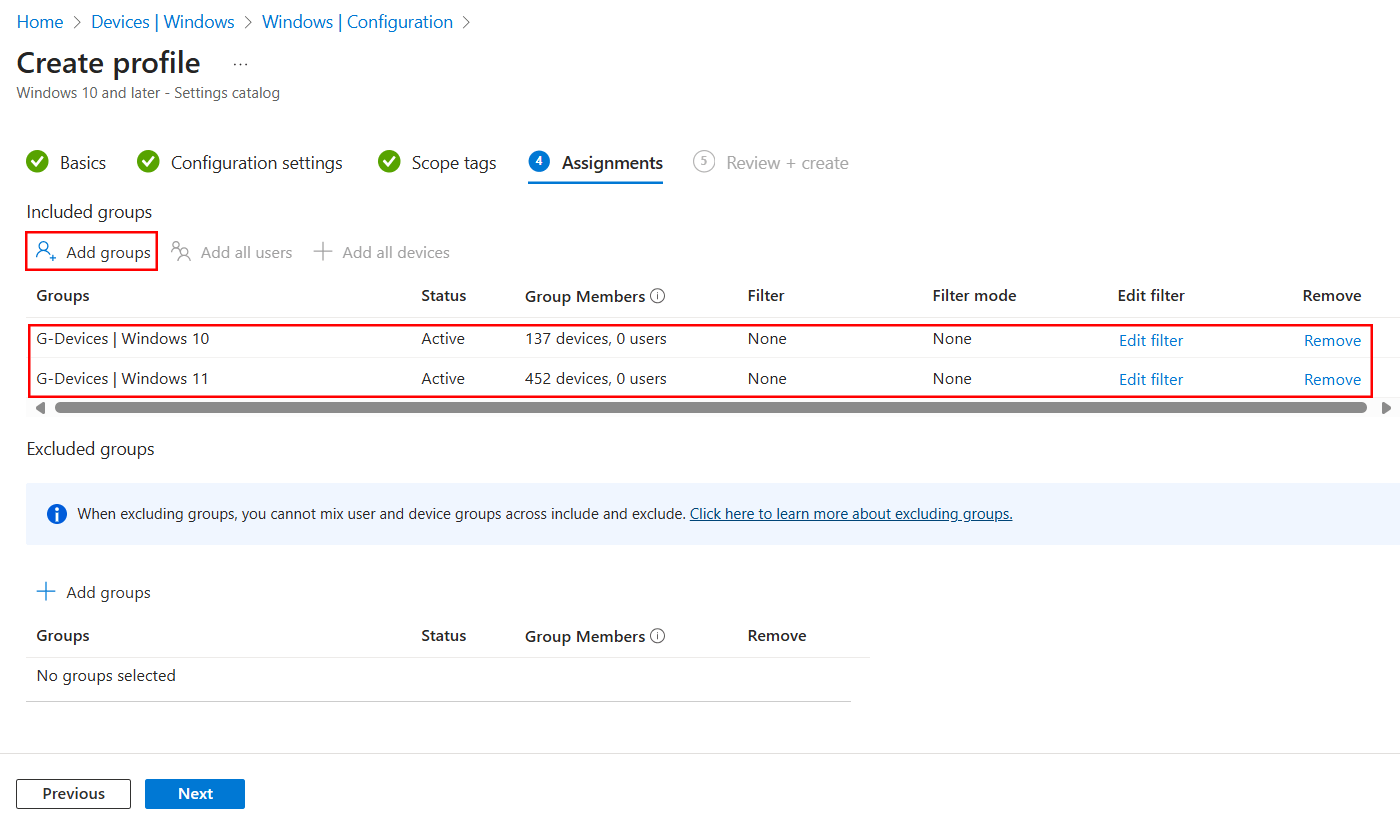Click the horizontal scrollbar thumb in Included groups table
Image resolution: width=1400 pixels, height=813 pixels.
pos(711,408)
